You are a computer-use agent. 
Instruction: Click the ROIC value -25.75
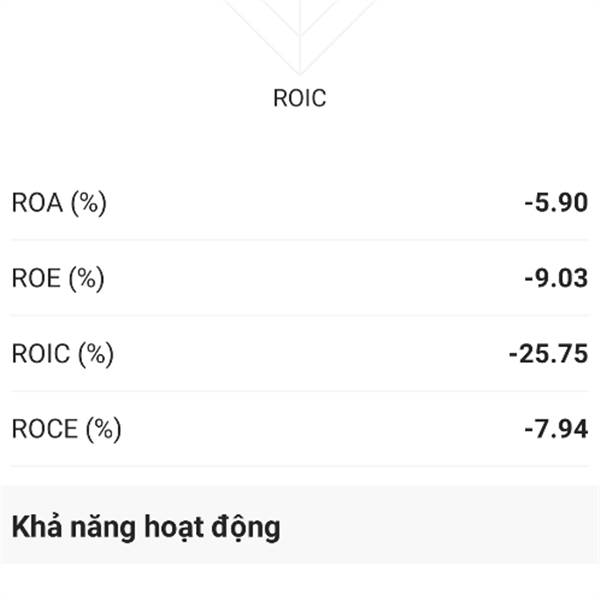(x=548, y=353)
